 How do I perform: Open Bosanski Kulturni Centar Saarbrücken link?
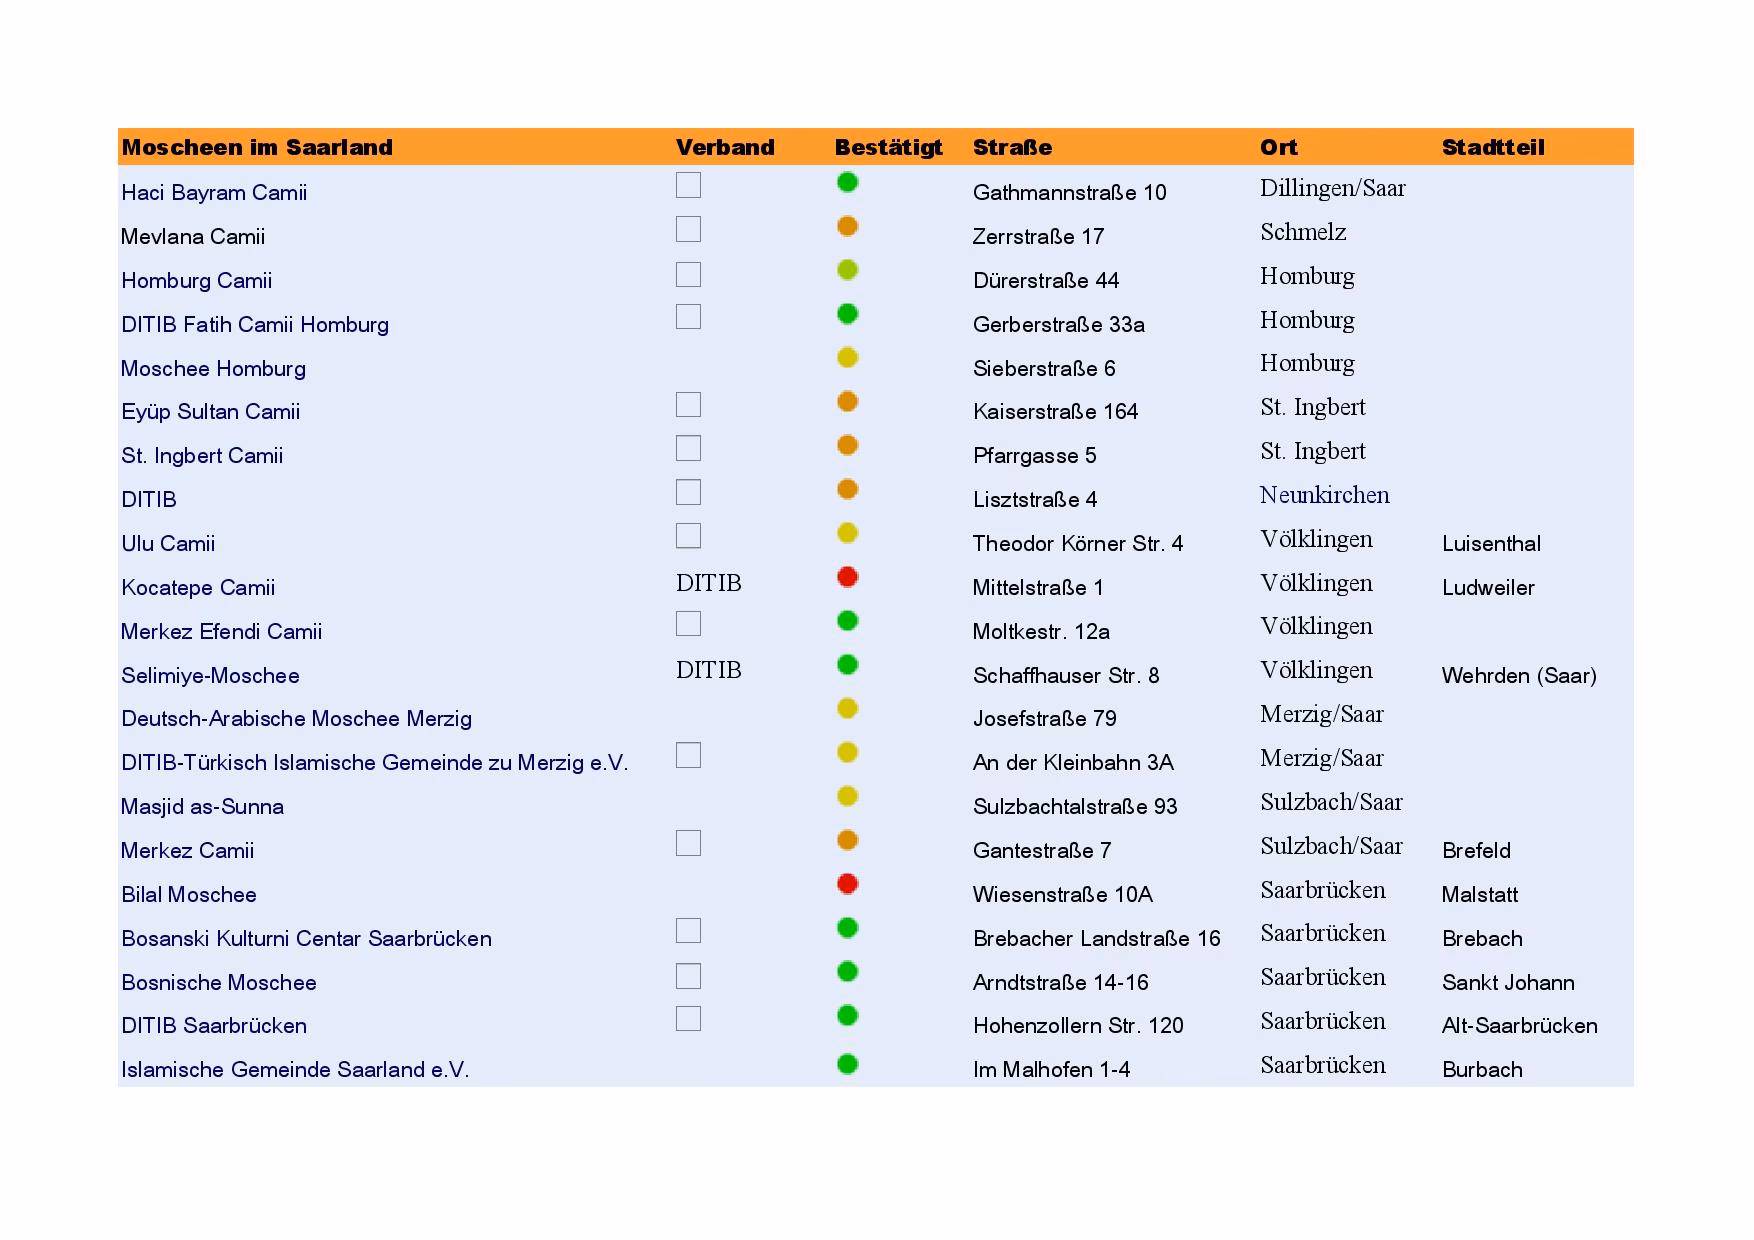pos(306,938)
